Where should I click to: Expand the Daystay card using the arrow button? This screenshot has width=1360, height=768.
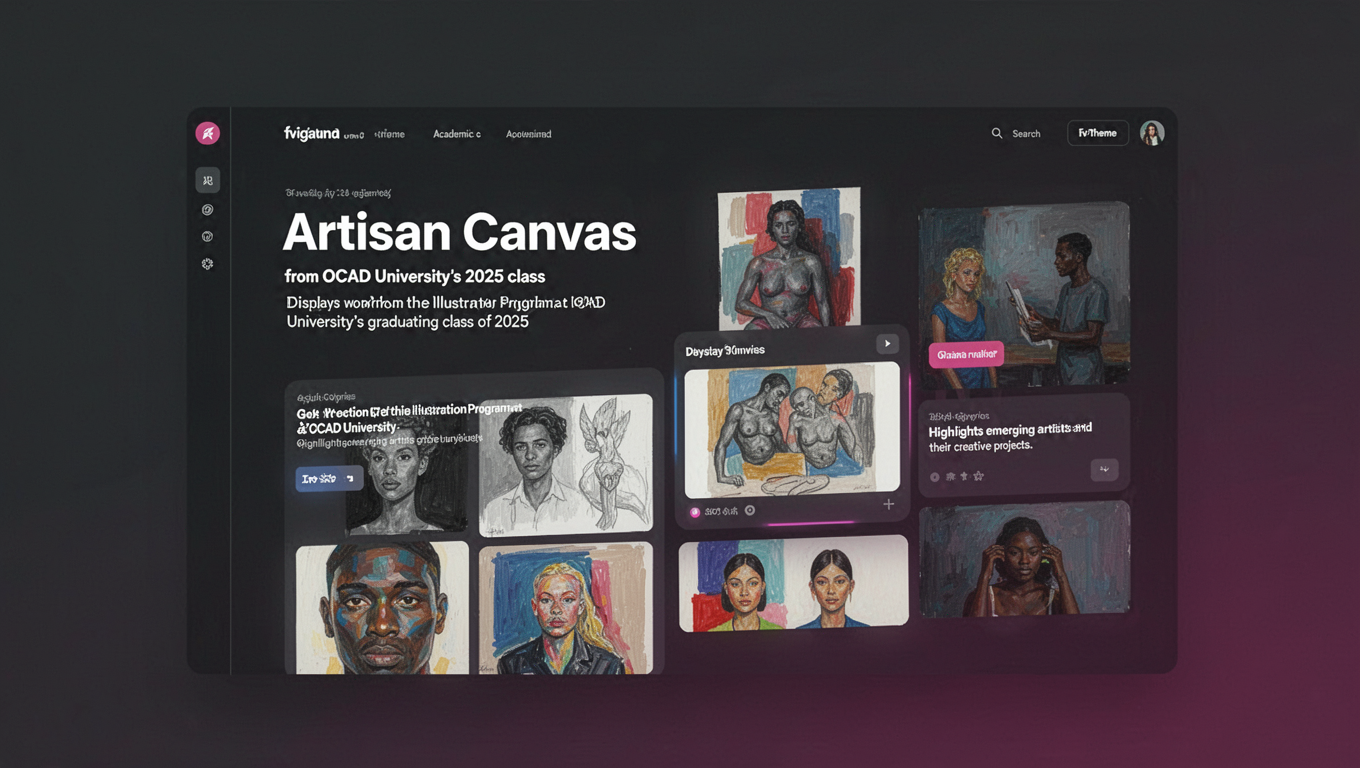click(x=887, y=343)
